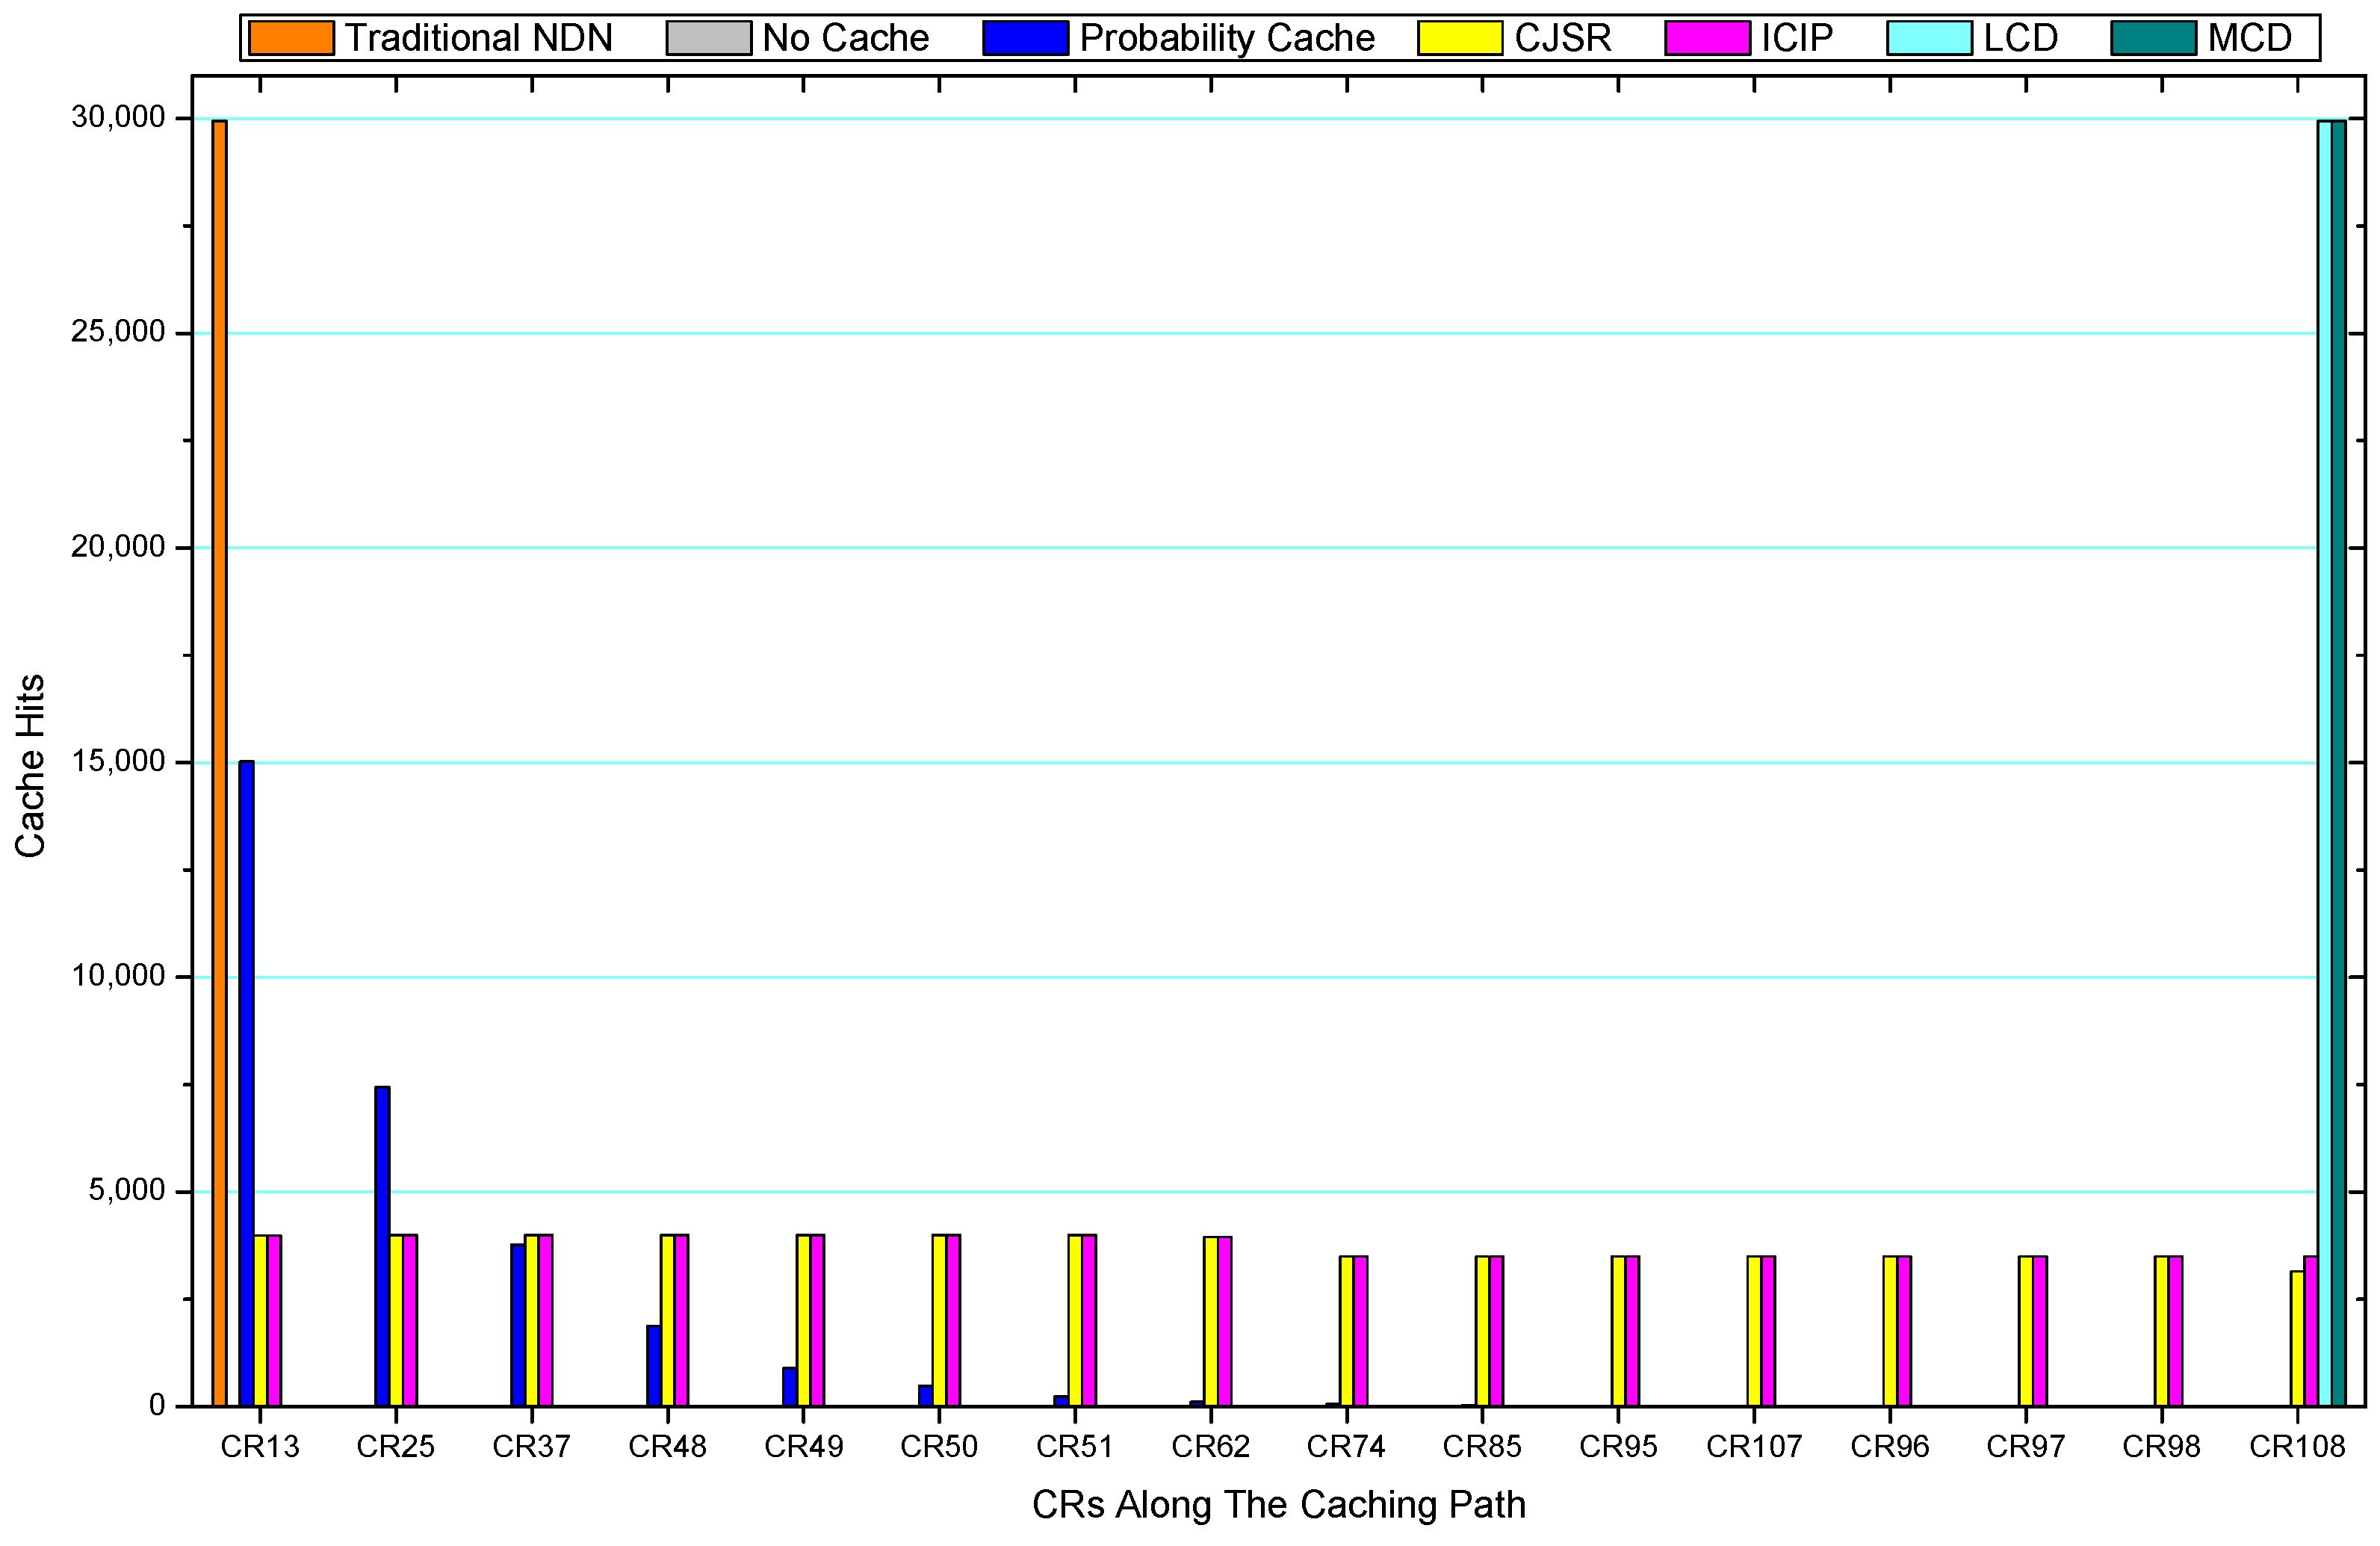Click the orange Traditional NDN legend swatch

(290, 38)
